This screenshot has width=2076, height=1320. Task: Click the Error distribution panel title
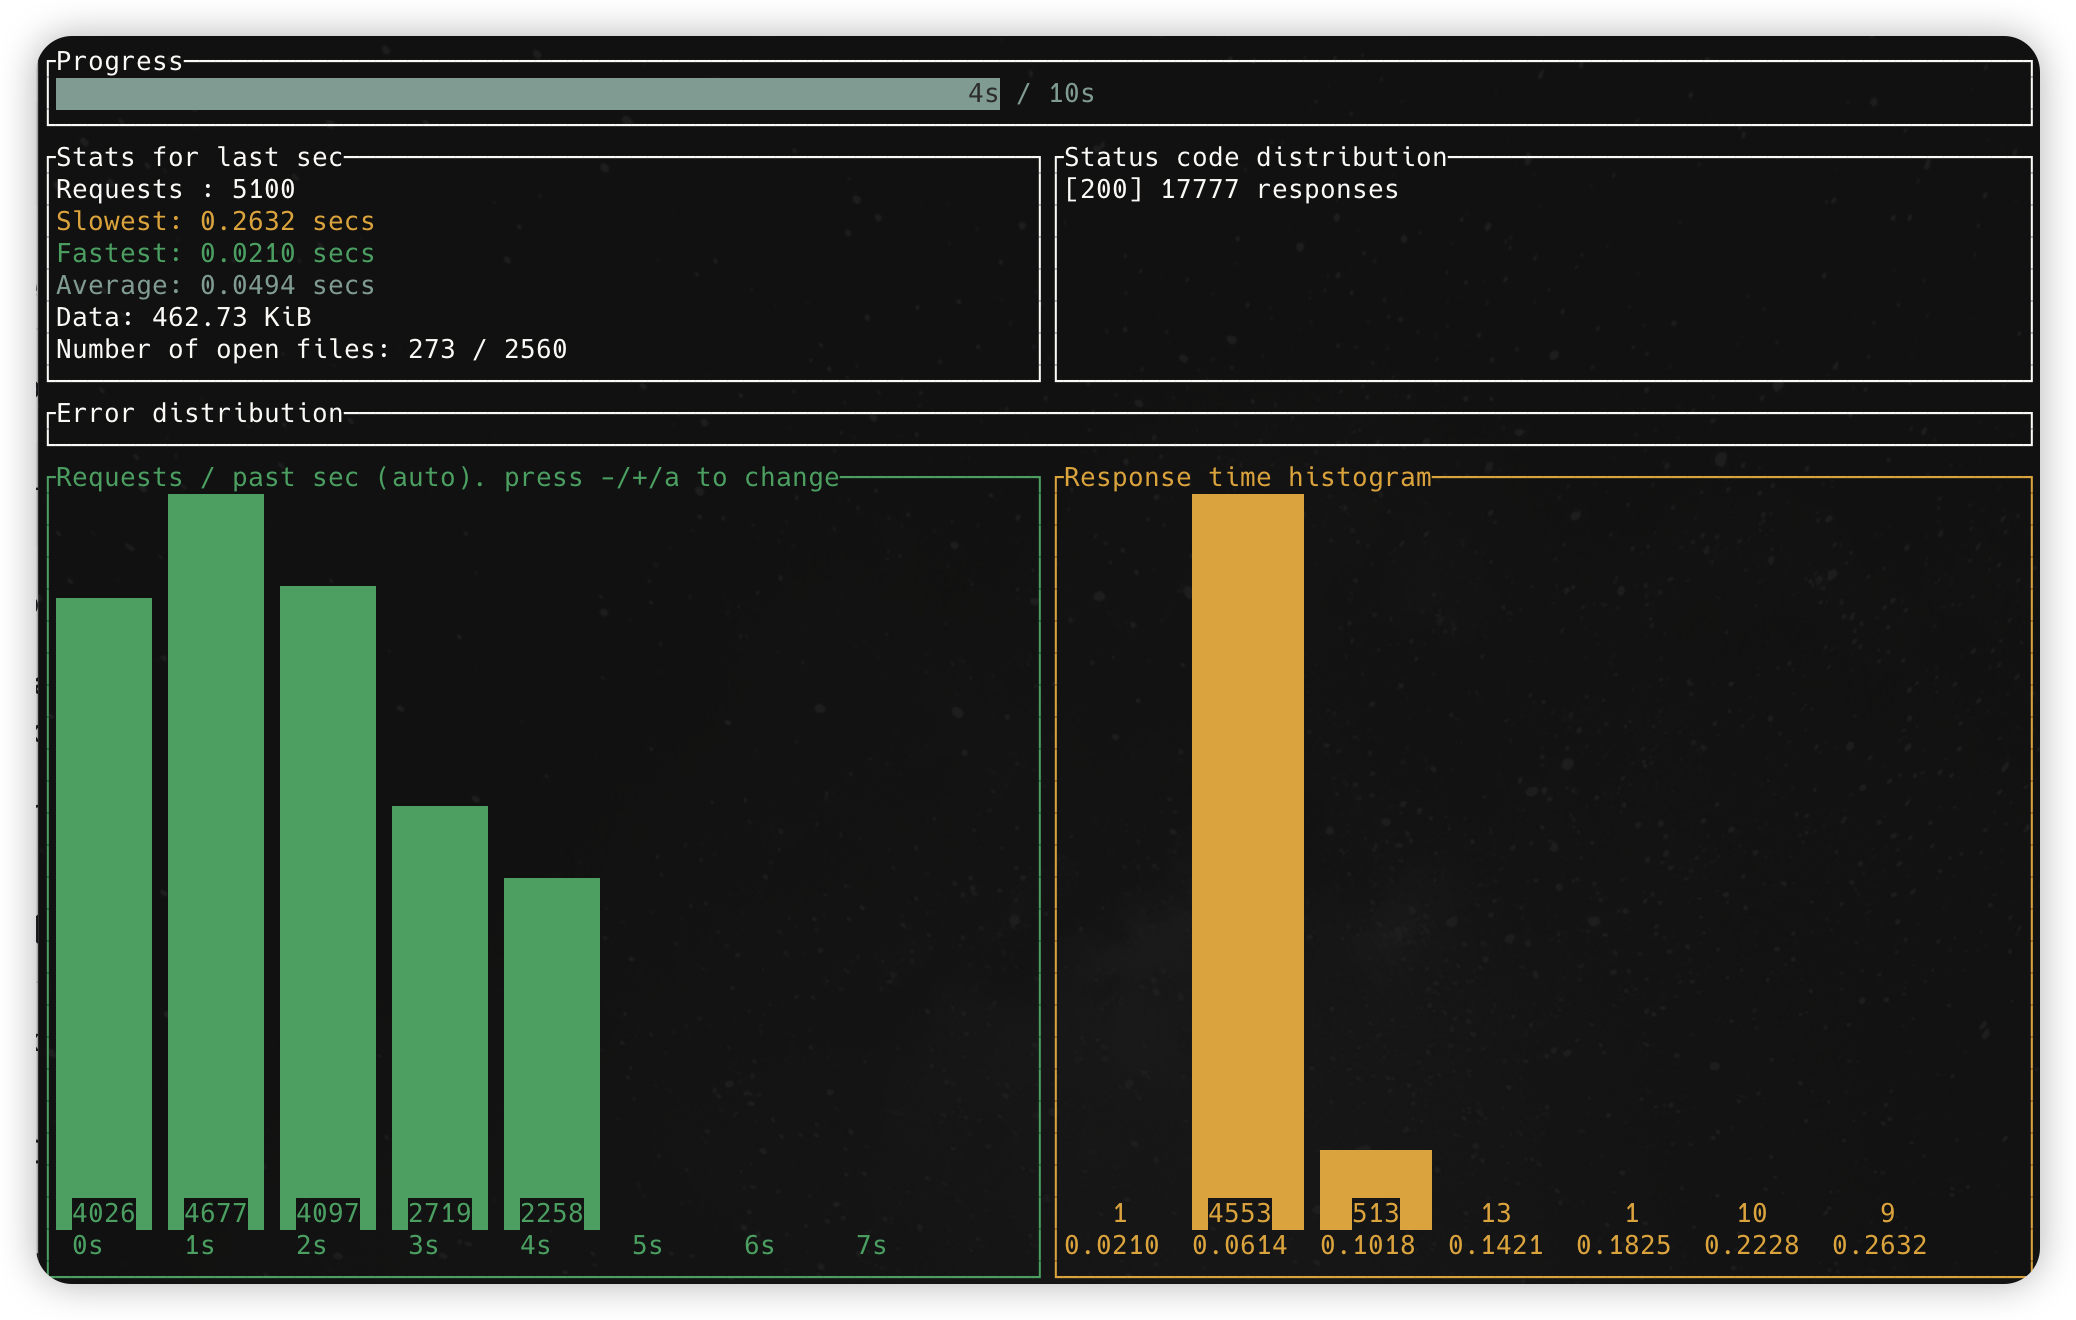tap(199, 414)
